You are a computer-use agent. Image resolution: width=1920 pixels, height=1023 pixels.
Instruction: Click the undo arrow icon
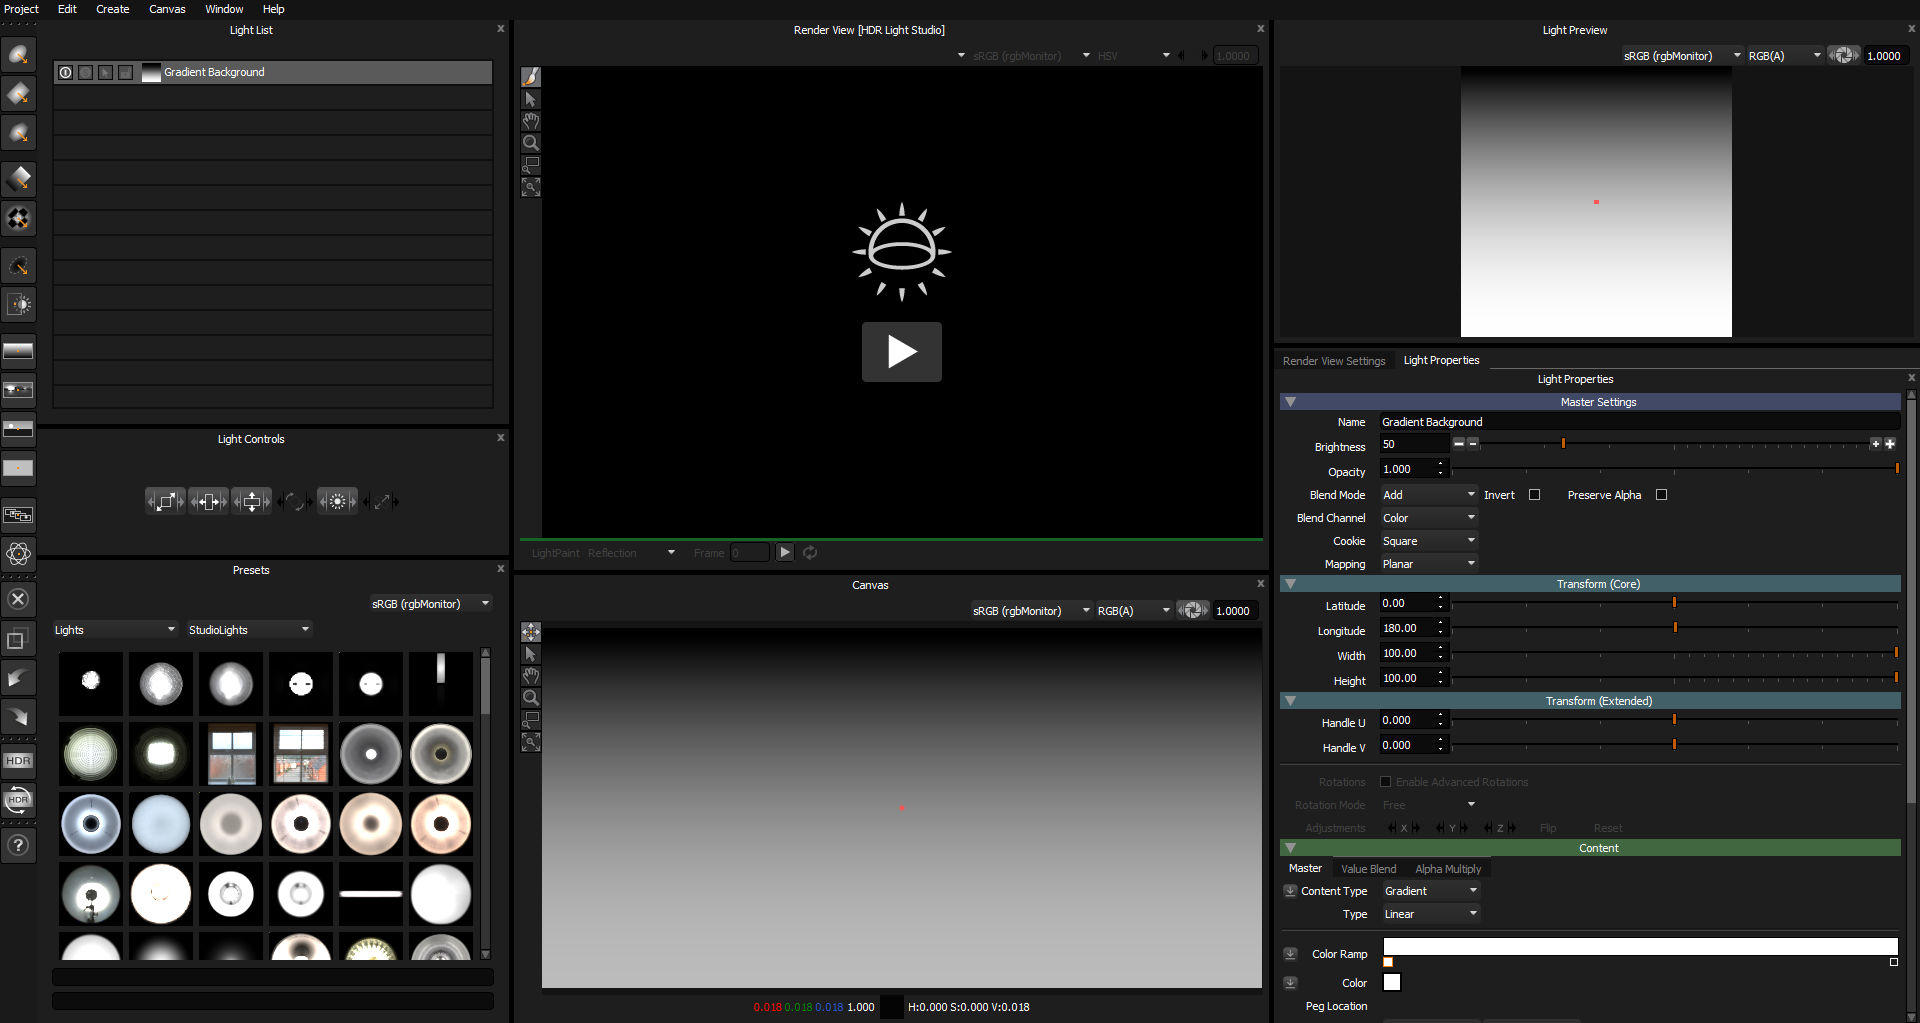click(x=18, y=678)
